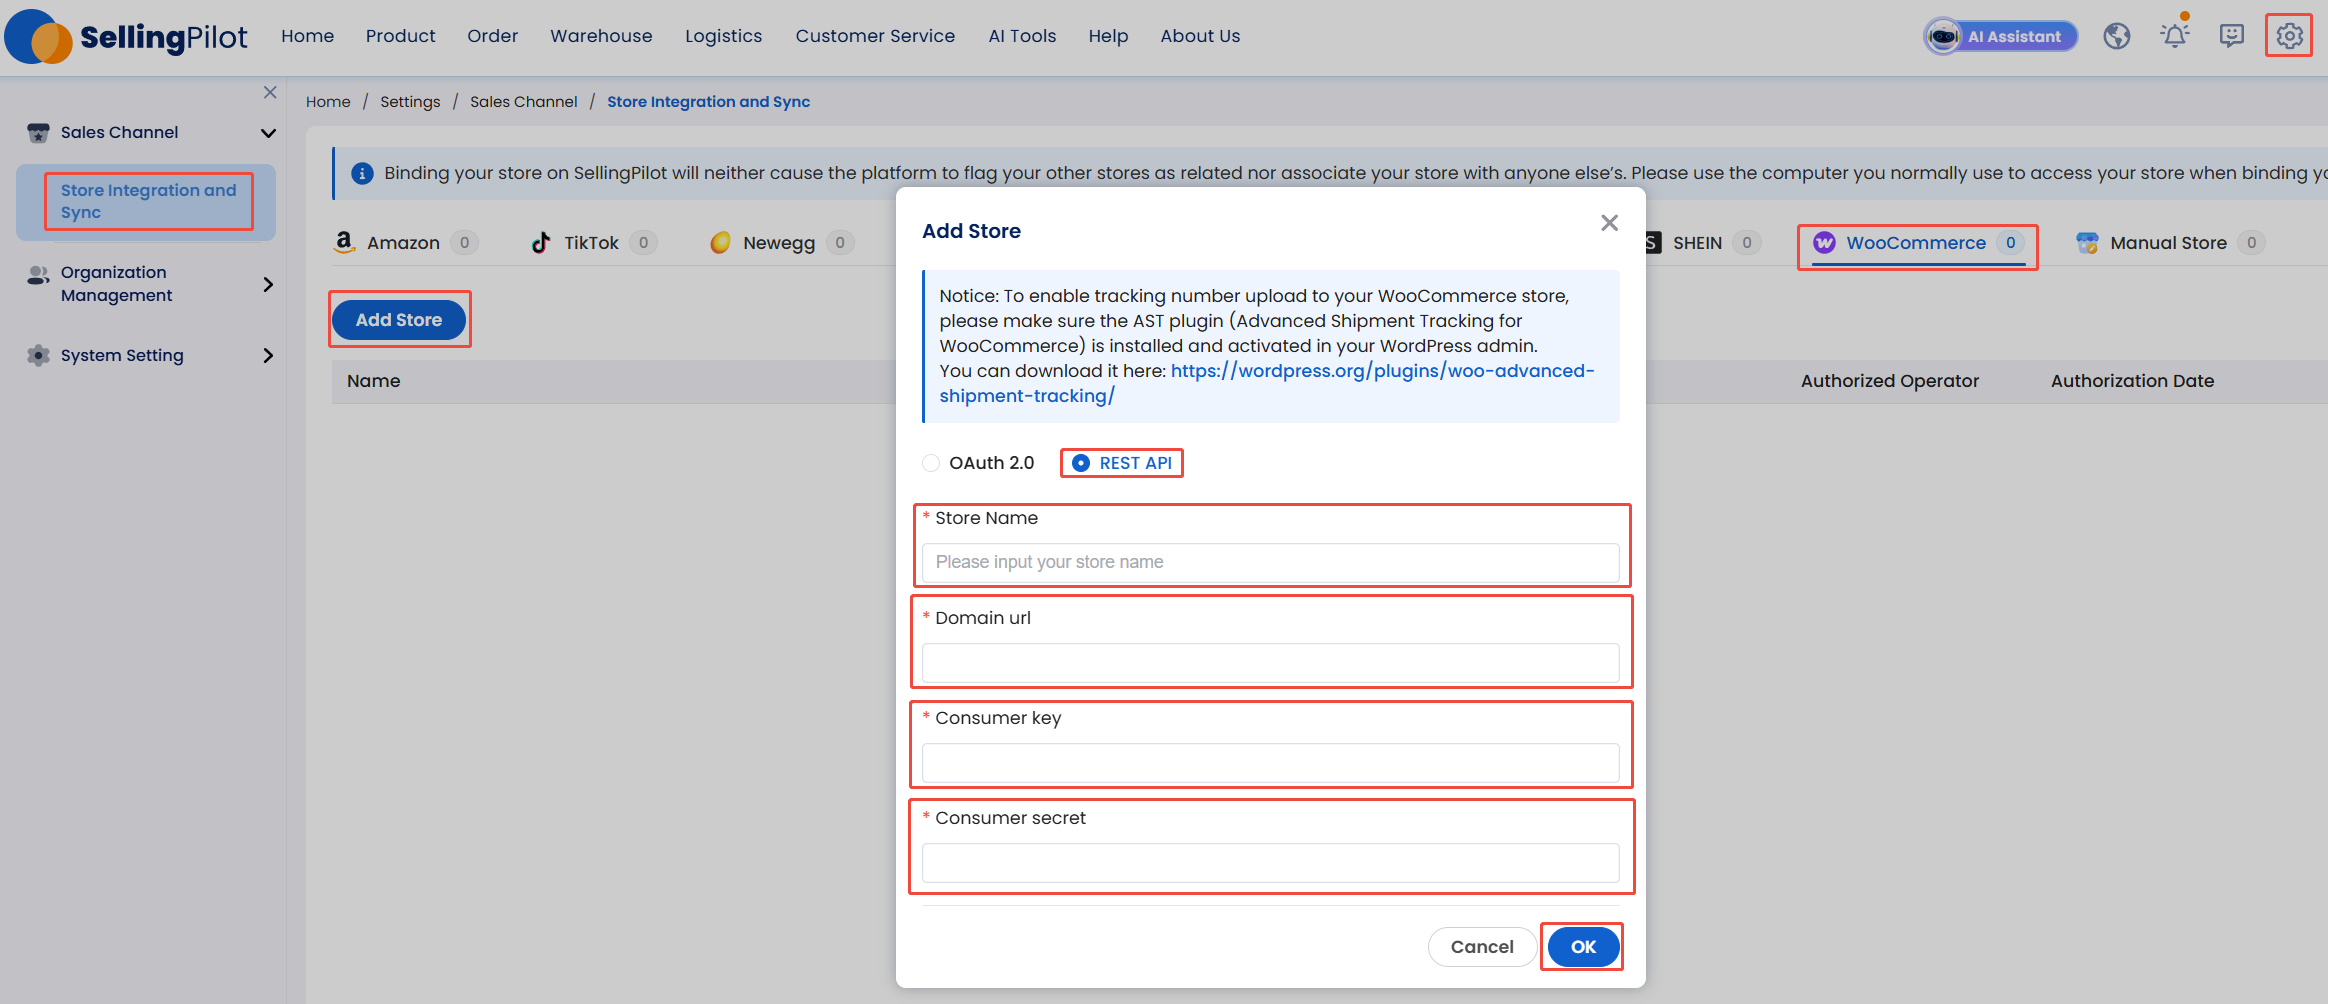Click the SHEIN logo icon
Viewport: 2328px width, 1004px height.
tap(1653, 242)
